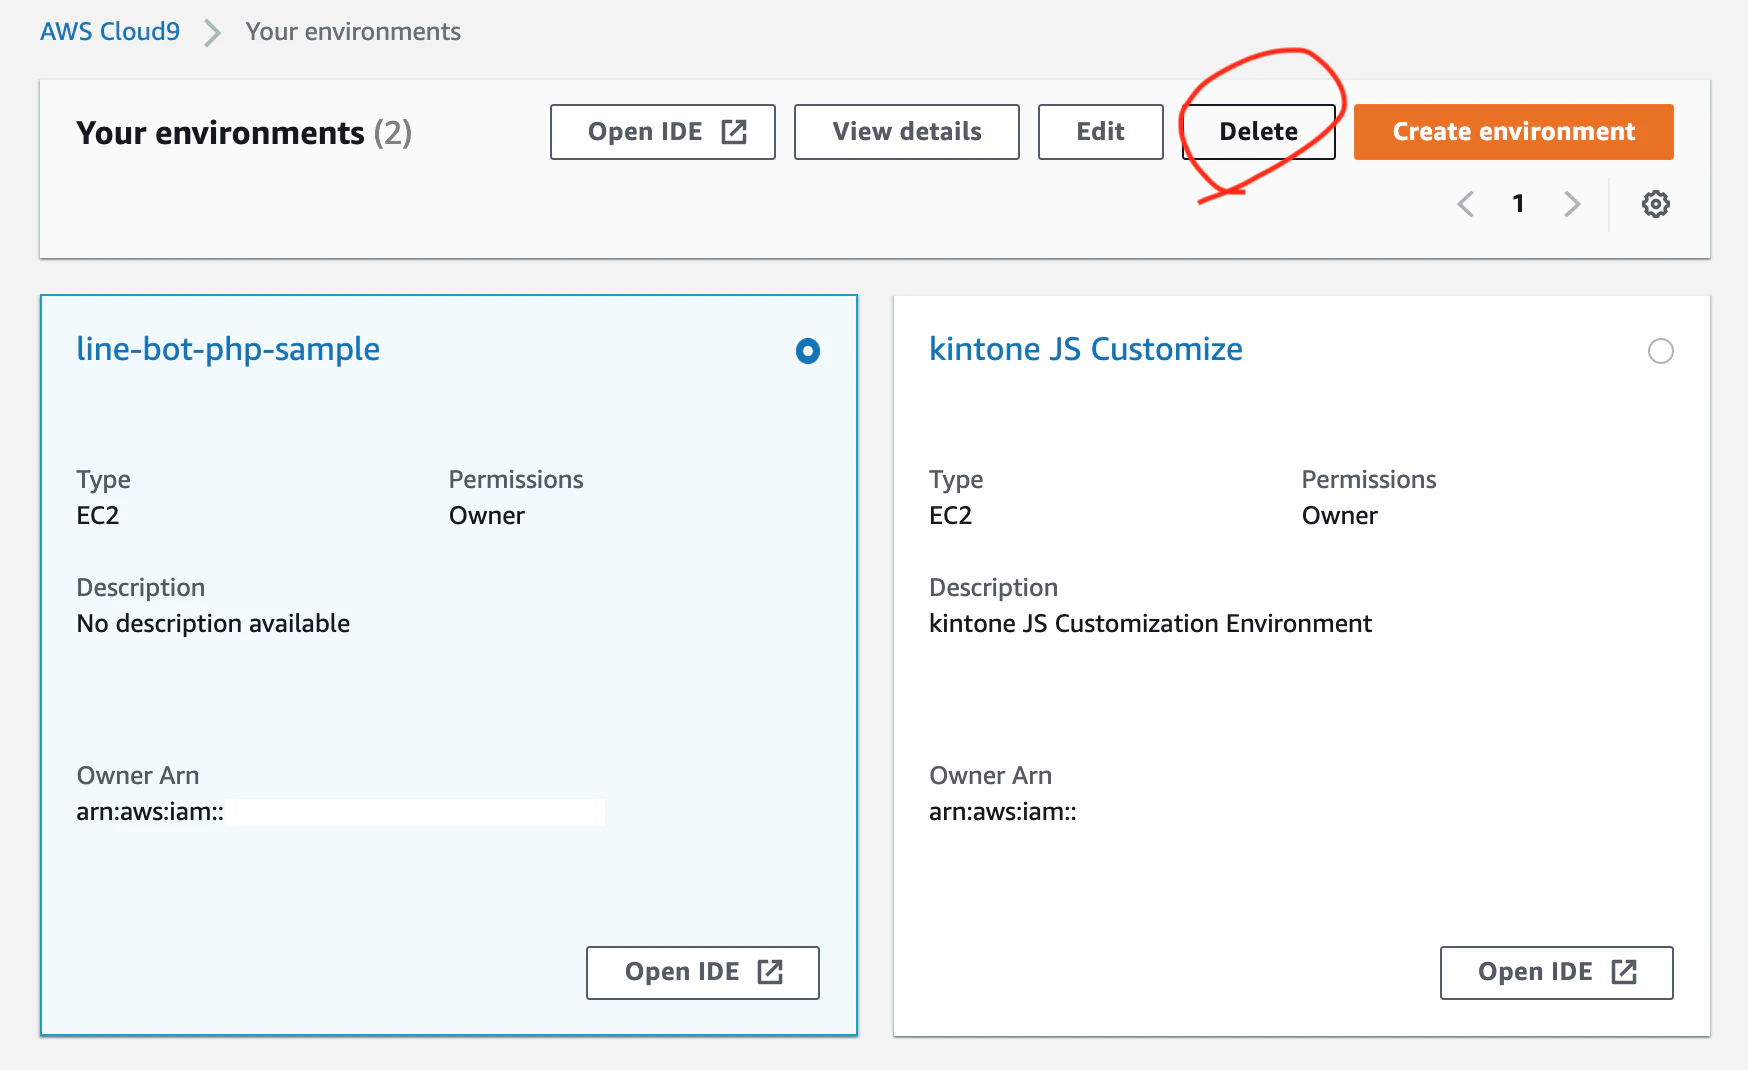Open IDE in the line-bot-php-sample card
The height and width of the screenshot is (1070, 1748).
click(703, 972)
